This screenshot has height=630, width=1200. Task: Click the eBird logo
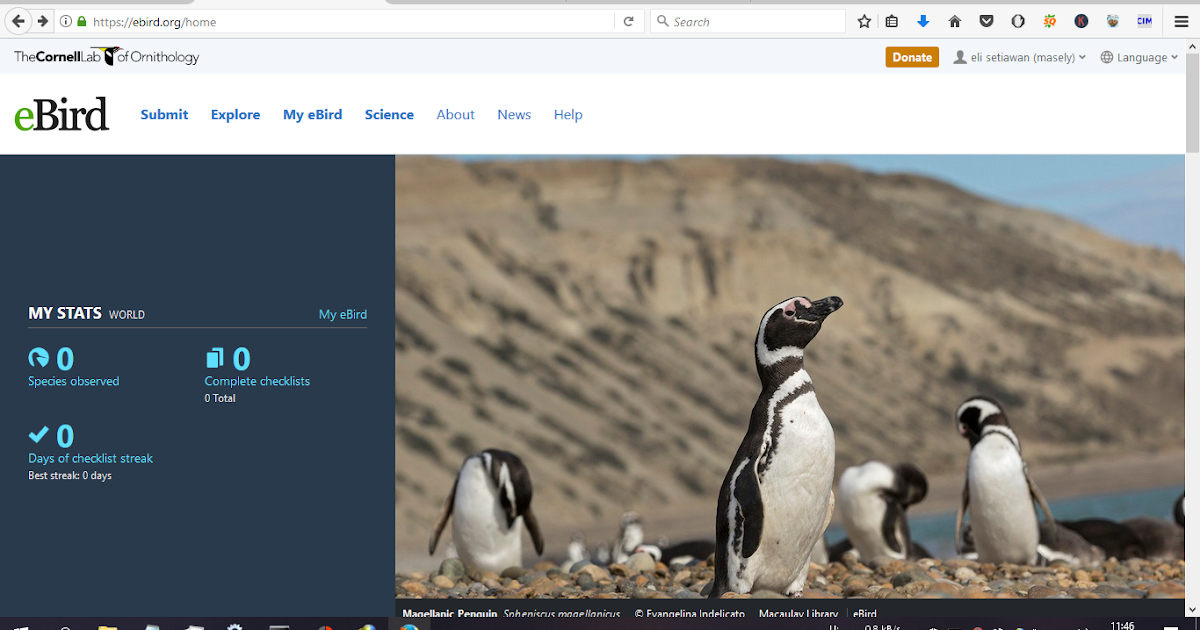(61, 114)
